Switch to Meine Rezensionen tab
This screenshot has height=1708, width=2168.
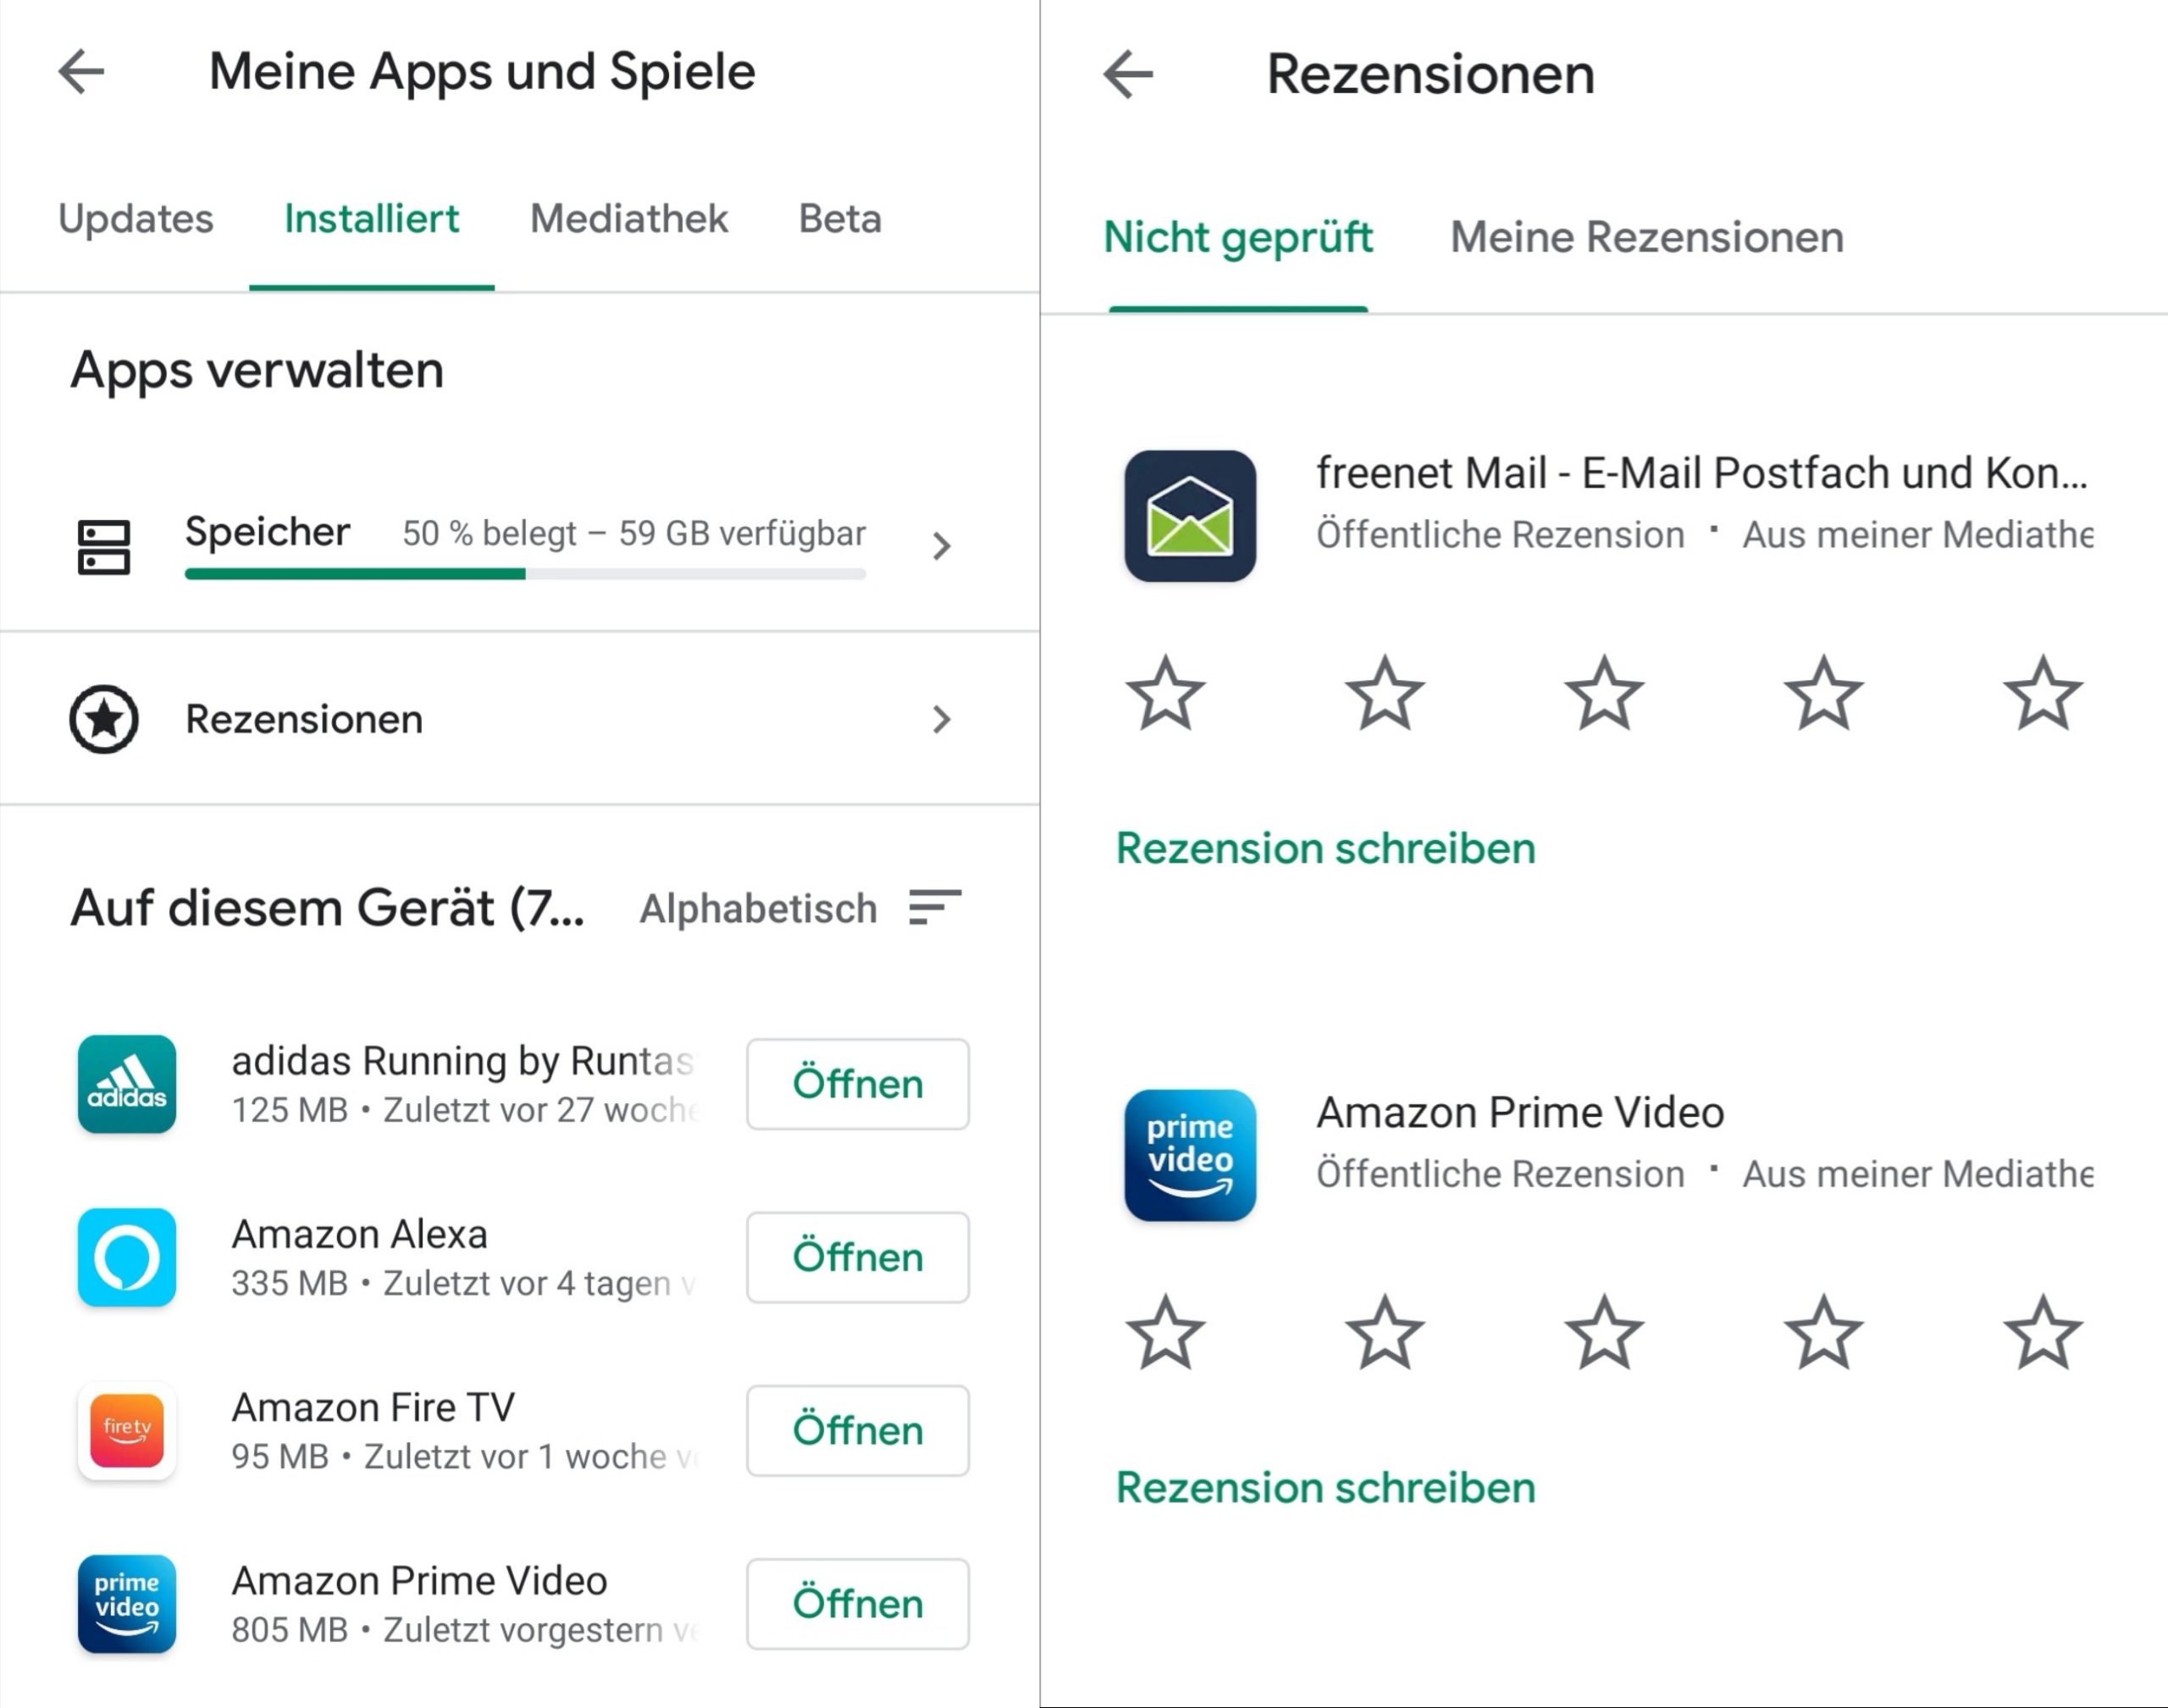(1647, 237)
